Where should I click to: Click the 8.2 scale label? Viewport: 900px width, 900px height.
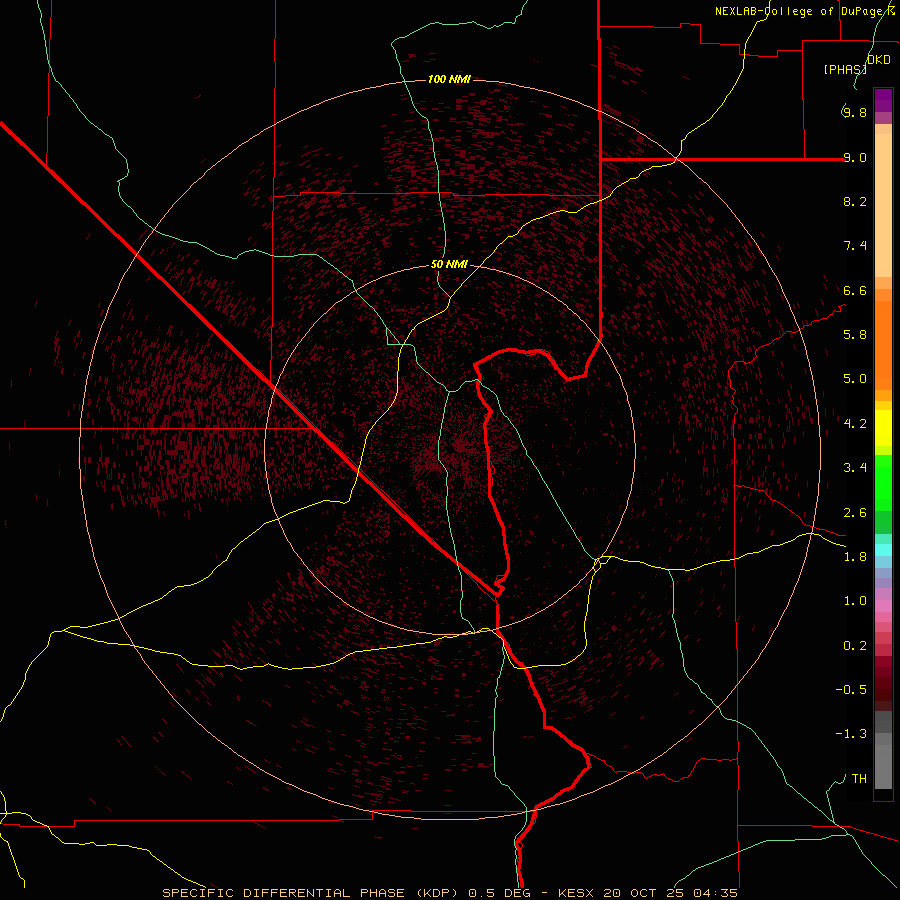pyautogui.click(x=855, y=201)
